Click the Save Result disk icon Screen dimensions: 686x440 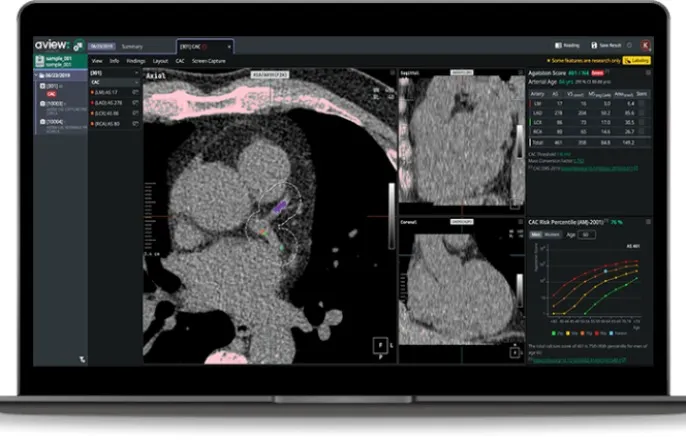pos(594,45)
